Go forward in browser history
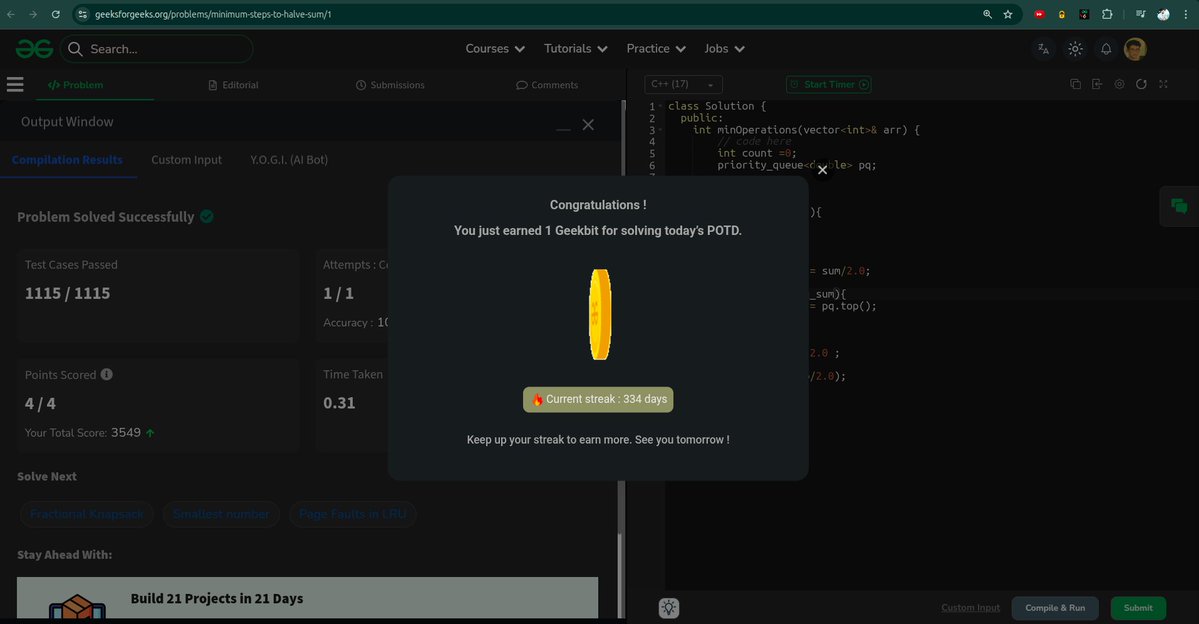The height and width of the screenshot is (624, 1199). pyautogui.click(x=33, y=14)
